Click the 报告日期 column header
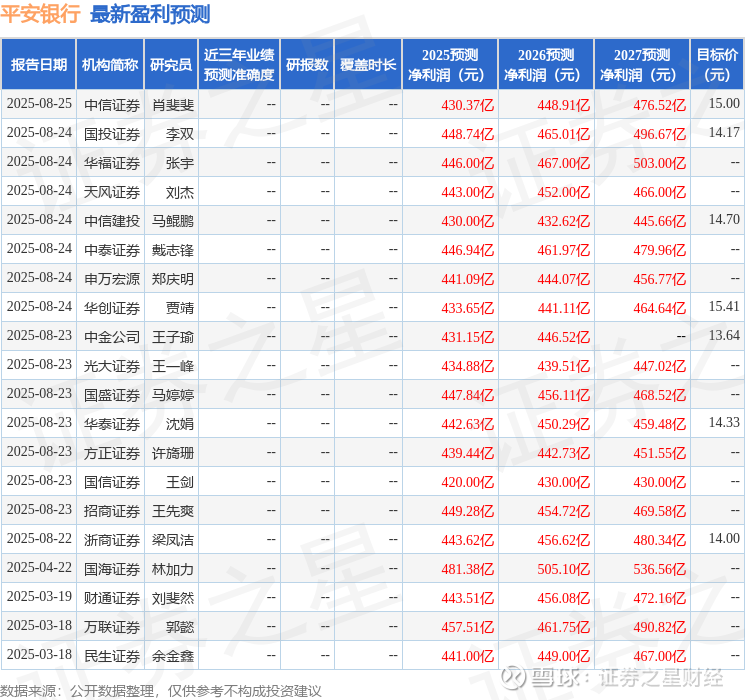This screenshot has height=700, width=745. pos(38,65)
